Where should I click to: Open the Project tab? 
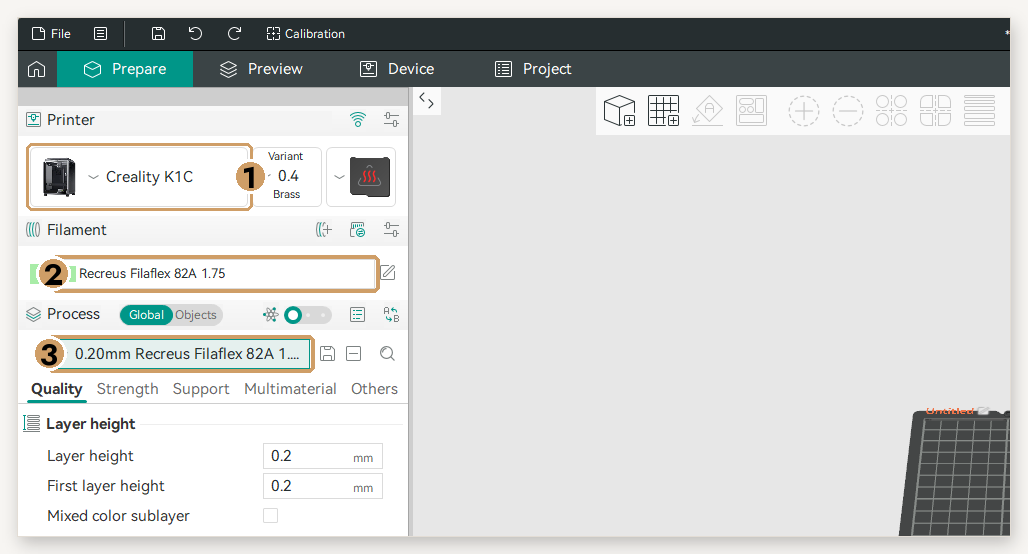(x=533, y=69)
